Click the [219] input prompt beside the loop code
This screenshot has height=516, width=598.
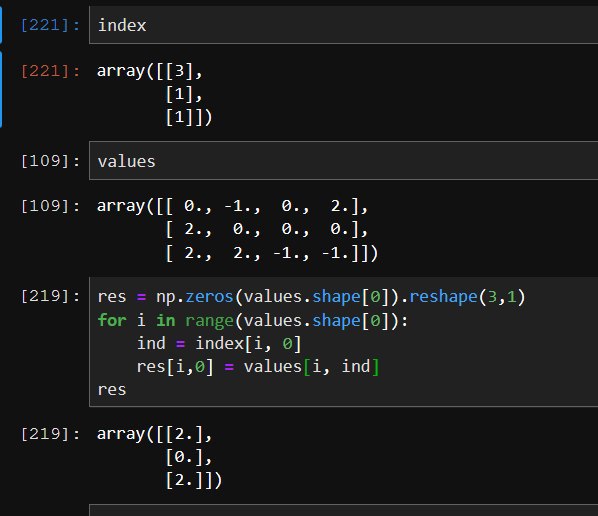pos(50,296)
